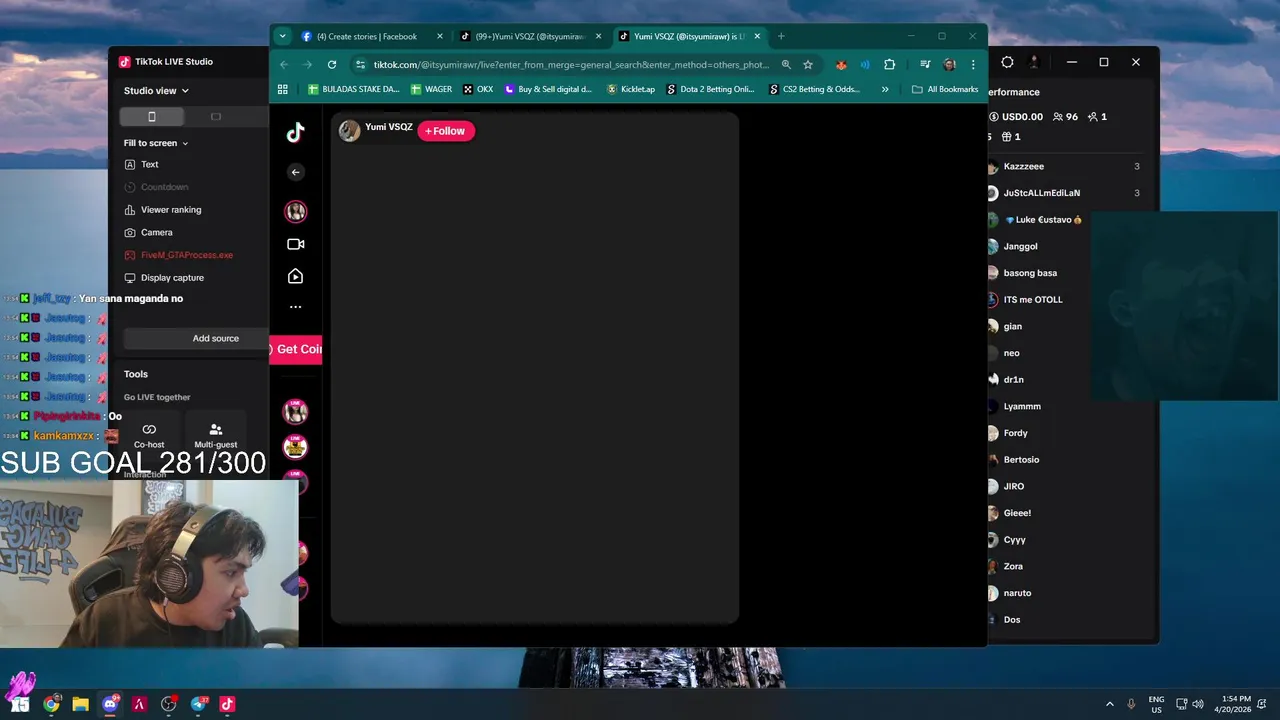Select viewer JuStcALLmEdiLaN

1041,193
